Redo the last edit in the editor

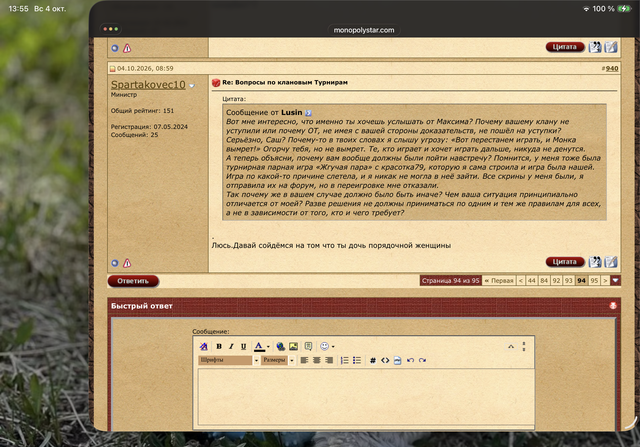pos(422,360)
